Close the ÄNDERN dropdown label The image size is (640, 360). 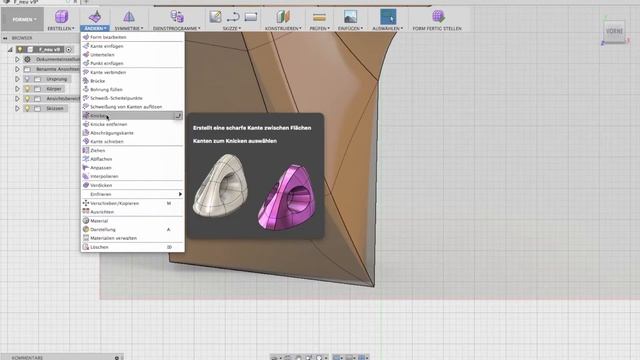point(95,29)
